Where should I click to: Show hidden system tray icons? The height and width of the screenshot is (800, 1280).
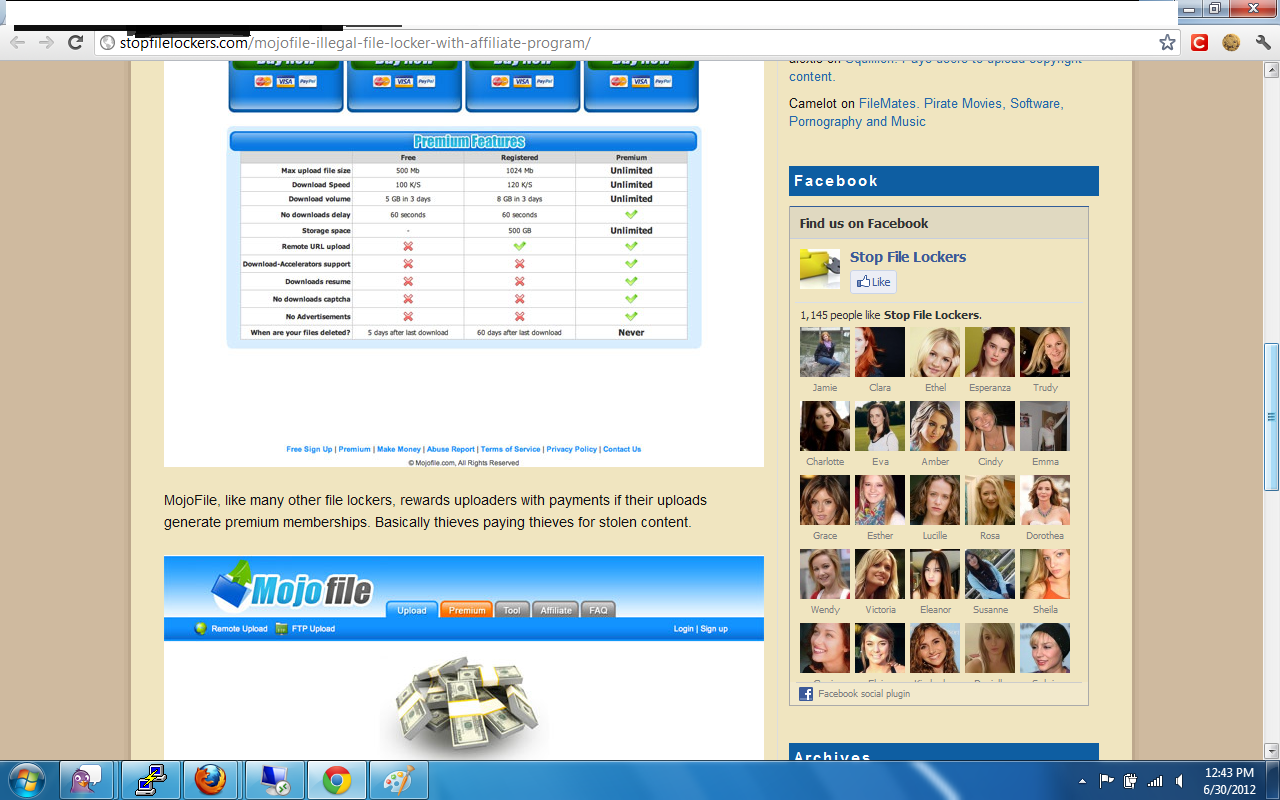pyautogui.click(x=1083, y=780)
